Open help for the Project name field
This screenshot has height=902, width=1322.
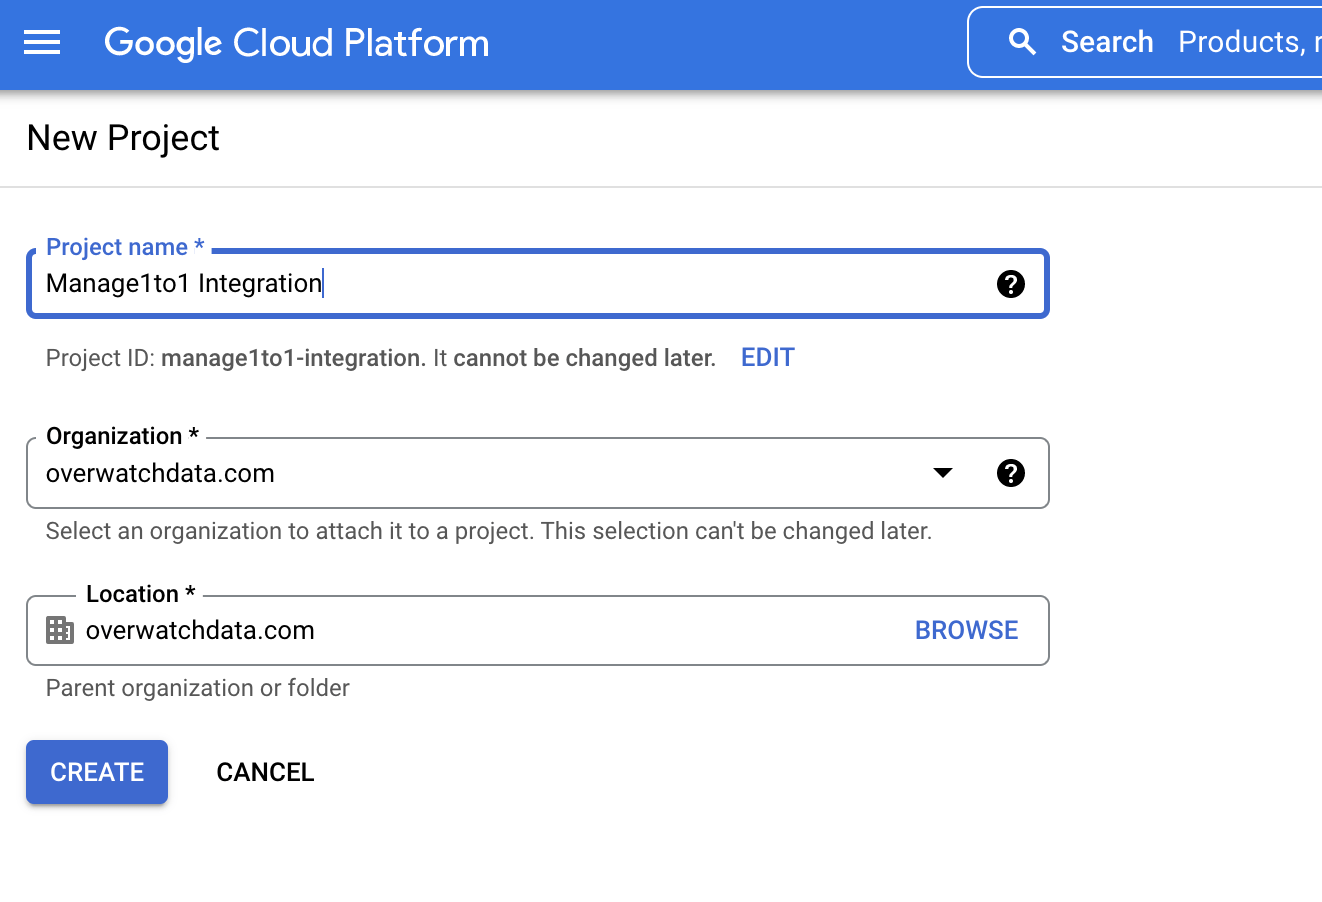(1010, 284)
